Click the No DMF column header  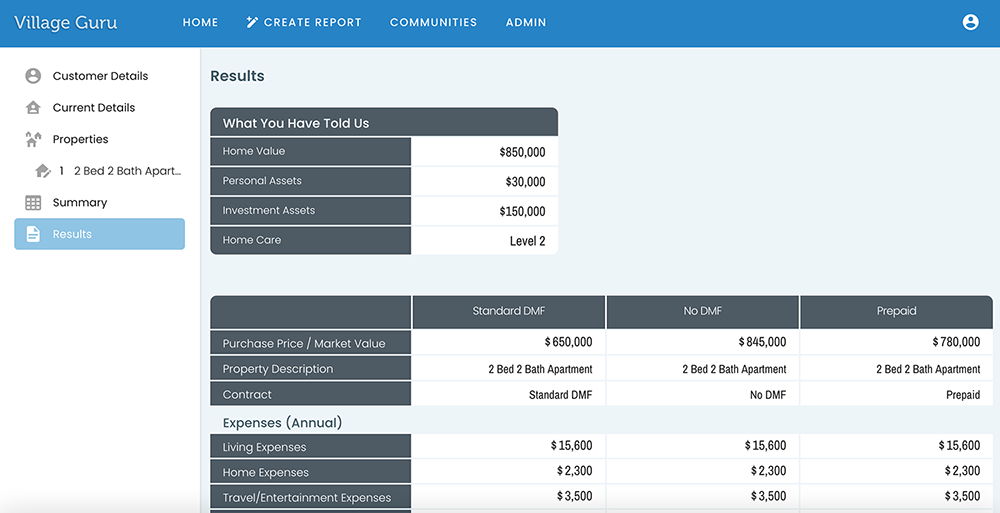tap(702, 311)
